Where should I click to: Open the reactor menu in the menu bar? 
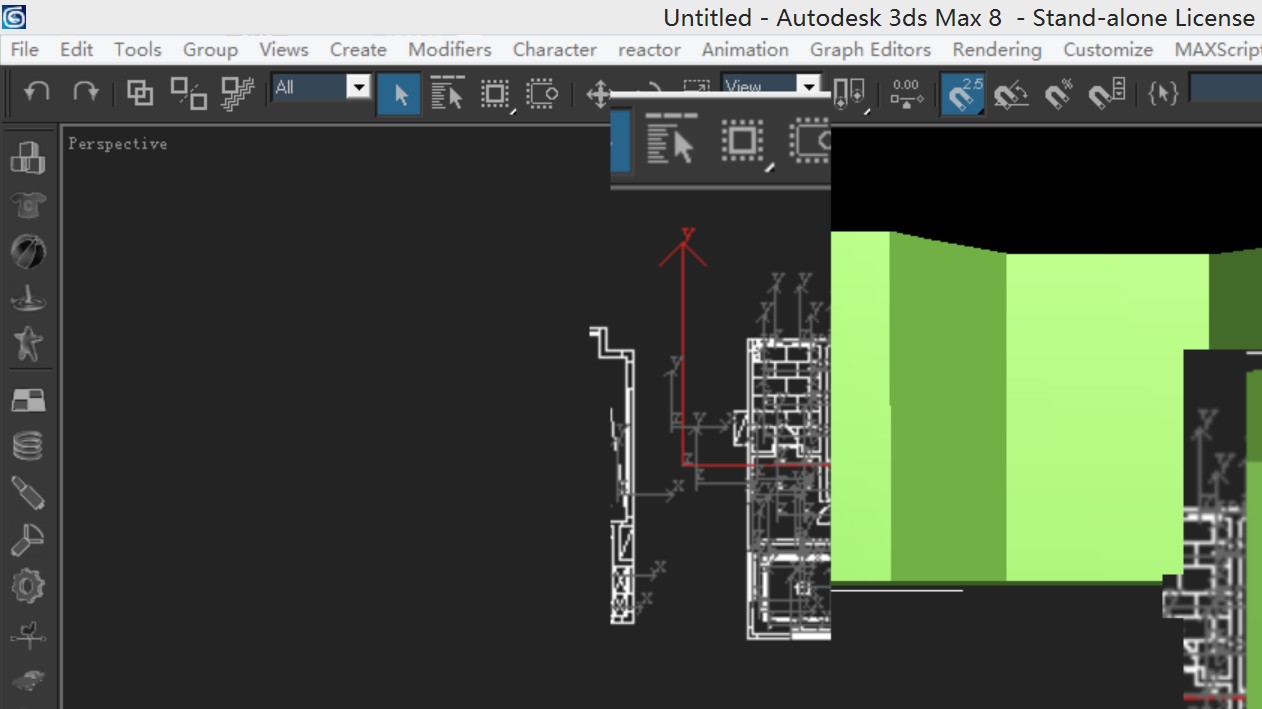point(648,49)
